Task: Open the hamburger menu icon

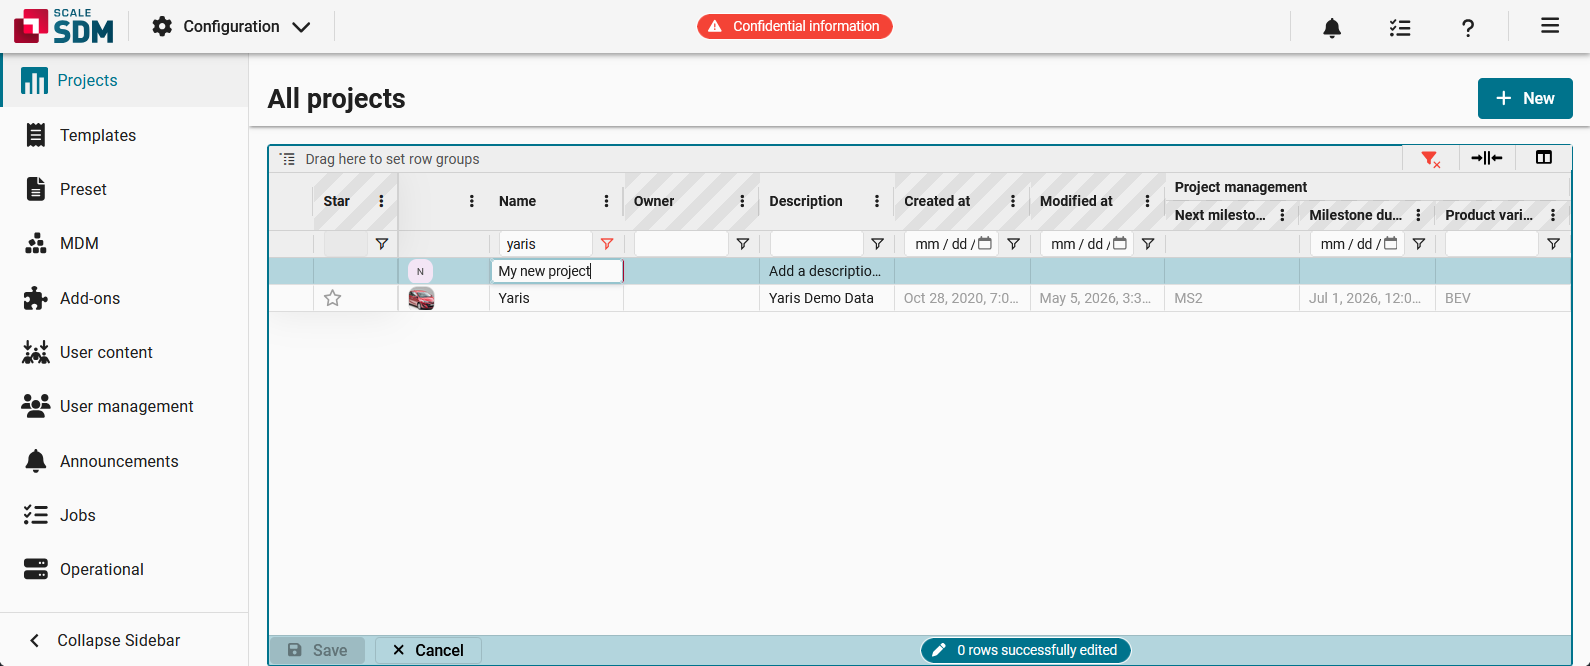Action: coord(1550,26)
